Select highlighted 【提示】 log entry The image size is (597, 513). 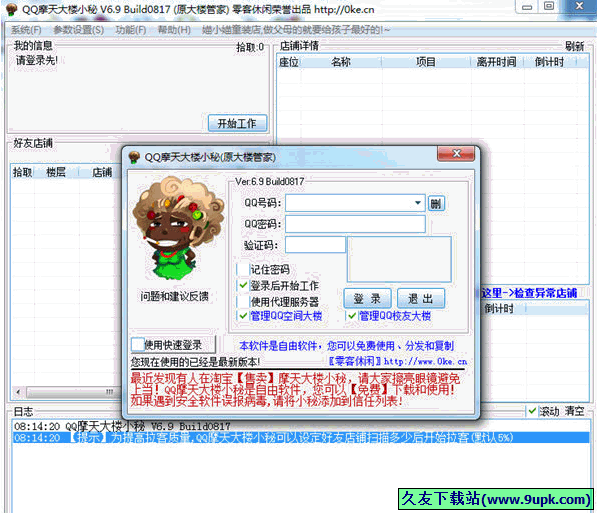click(300, 438)
